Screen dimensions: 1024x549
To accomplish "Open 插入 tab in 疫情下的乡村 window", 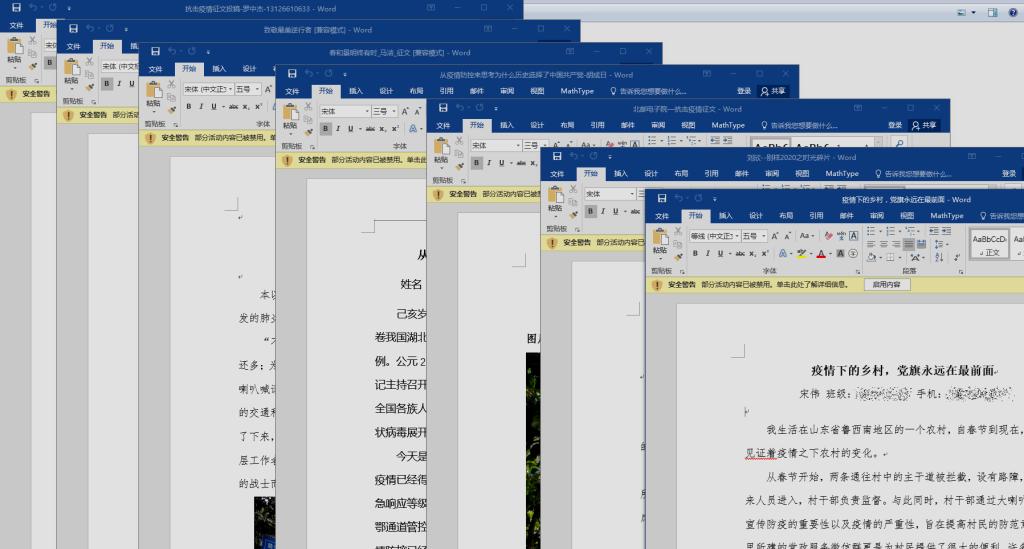I will (x=726, y=215).
